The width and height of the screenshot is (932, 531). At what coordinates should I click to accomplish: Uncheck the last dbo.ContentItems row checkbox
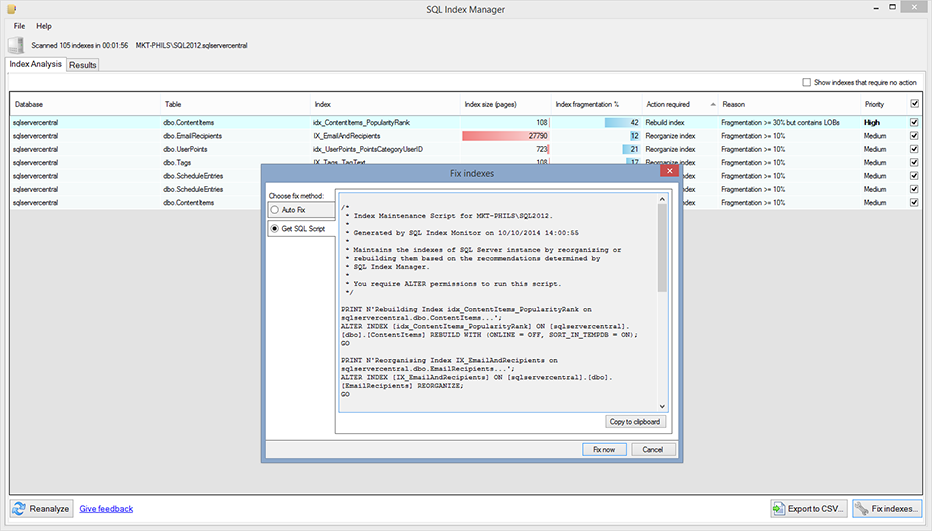[914, 202]
